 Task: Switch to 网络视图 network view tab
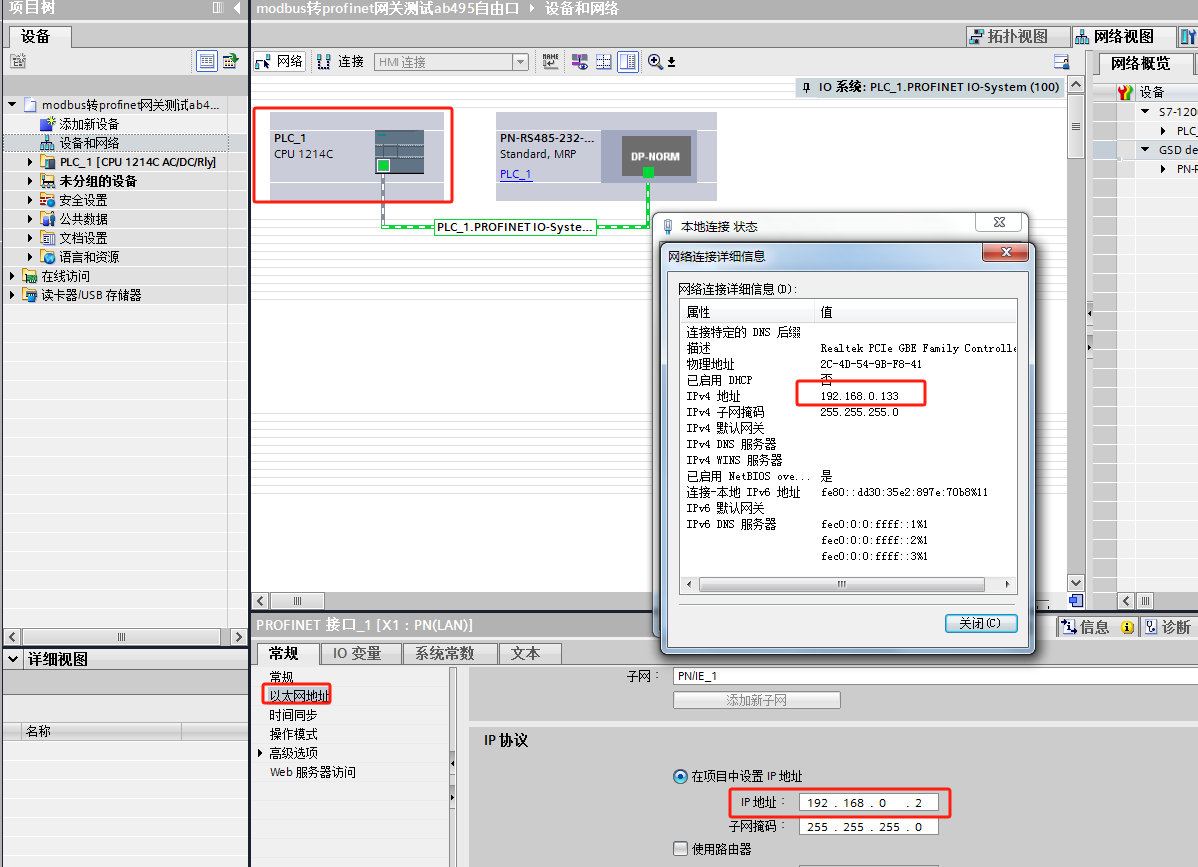(1123, 36)
